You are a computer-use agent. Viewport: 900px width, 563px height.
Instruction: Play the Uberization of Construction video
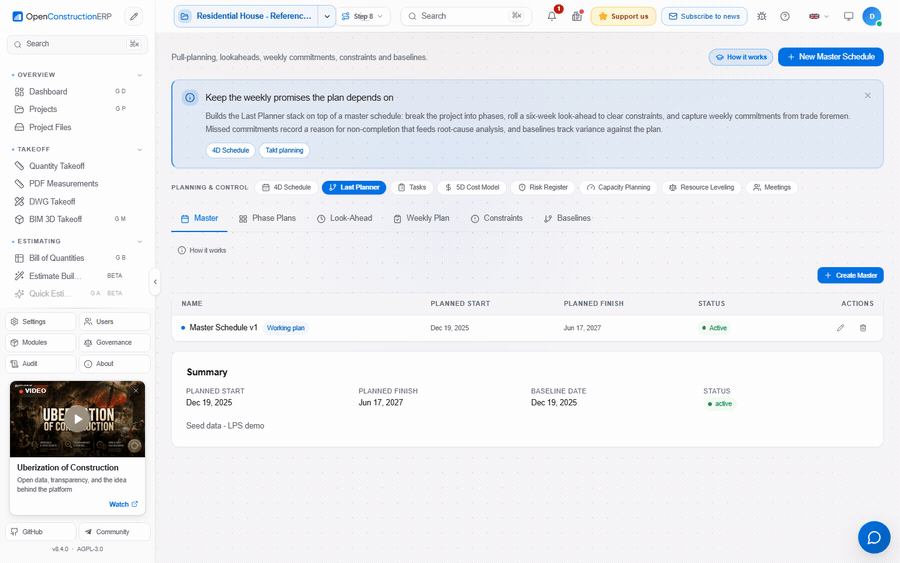(x=77, y=418)
